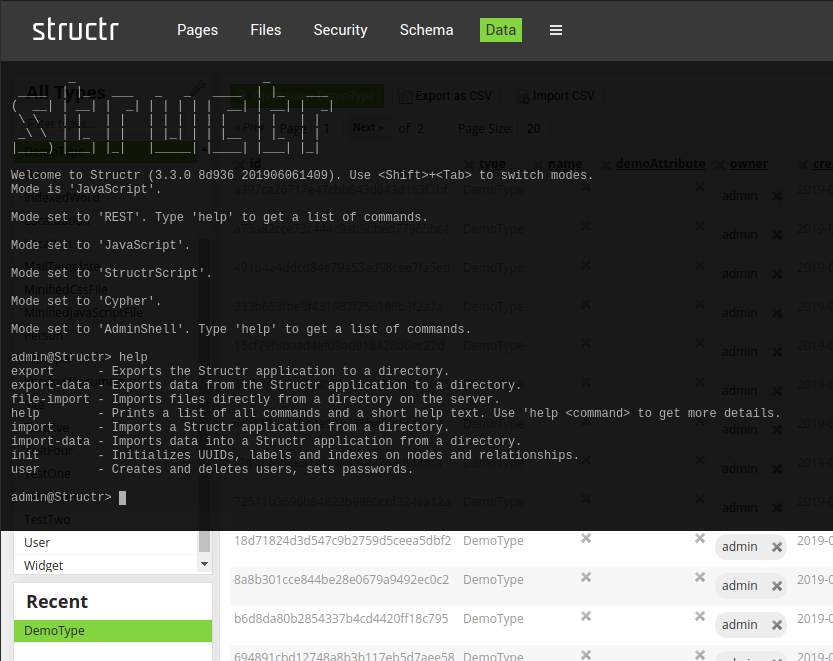833x661 pixels.
Task: Switch to the Schema section
Action: tap(426, 30)
